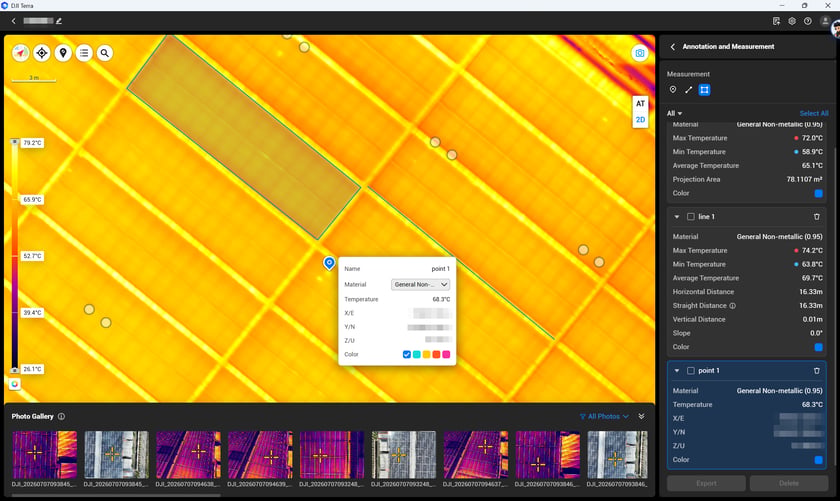Select the line measurement tool
Viewport: 840px width, 501px height.
point(688,89)
